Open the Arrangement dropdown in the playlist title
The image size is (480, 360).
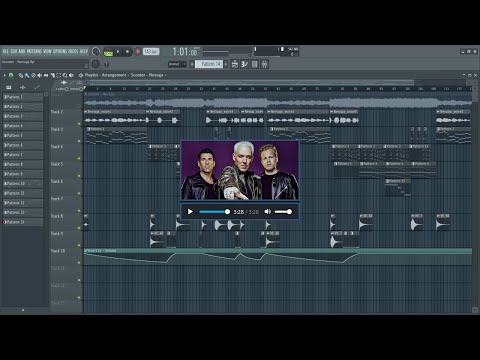coord(114,75)
